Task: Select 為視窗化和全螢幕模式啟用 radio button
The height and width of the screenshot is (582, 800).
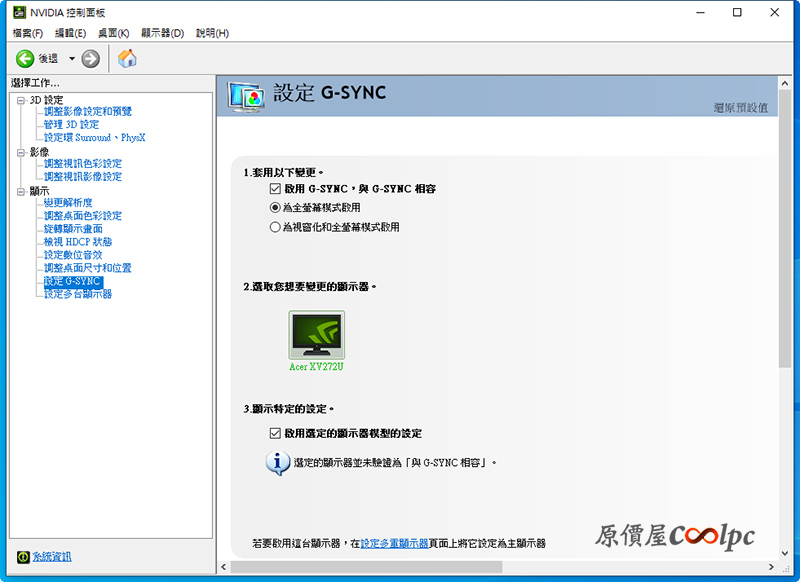Action: (x=275, y=227)
